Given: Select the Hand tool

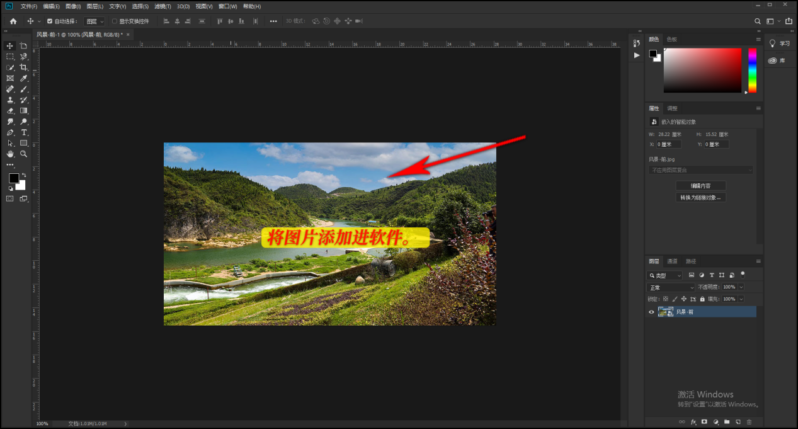Looking at the screenshot, I should coord(10,154).
